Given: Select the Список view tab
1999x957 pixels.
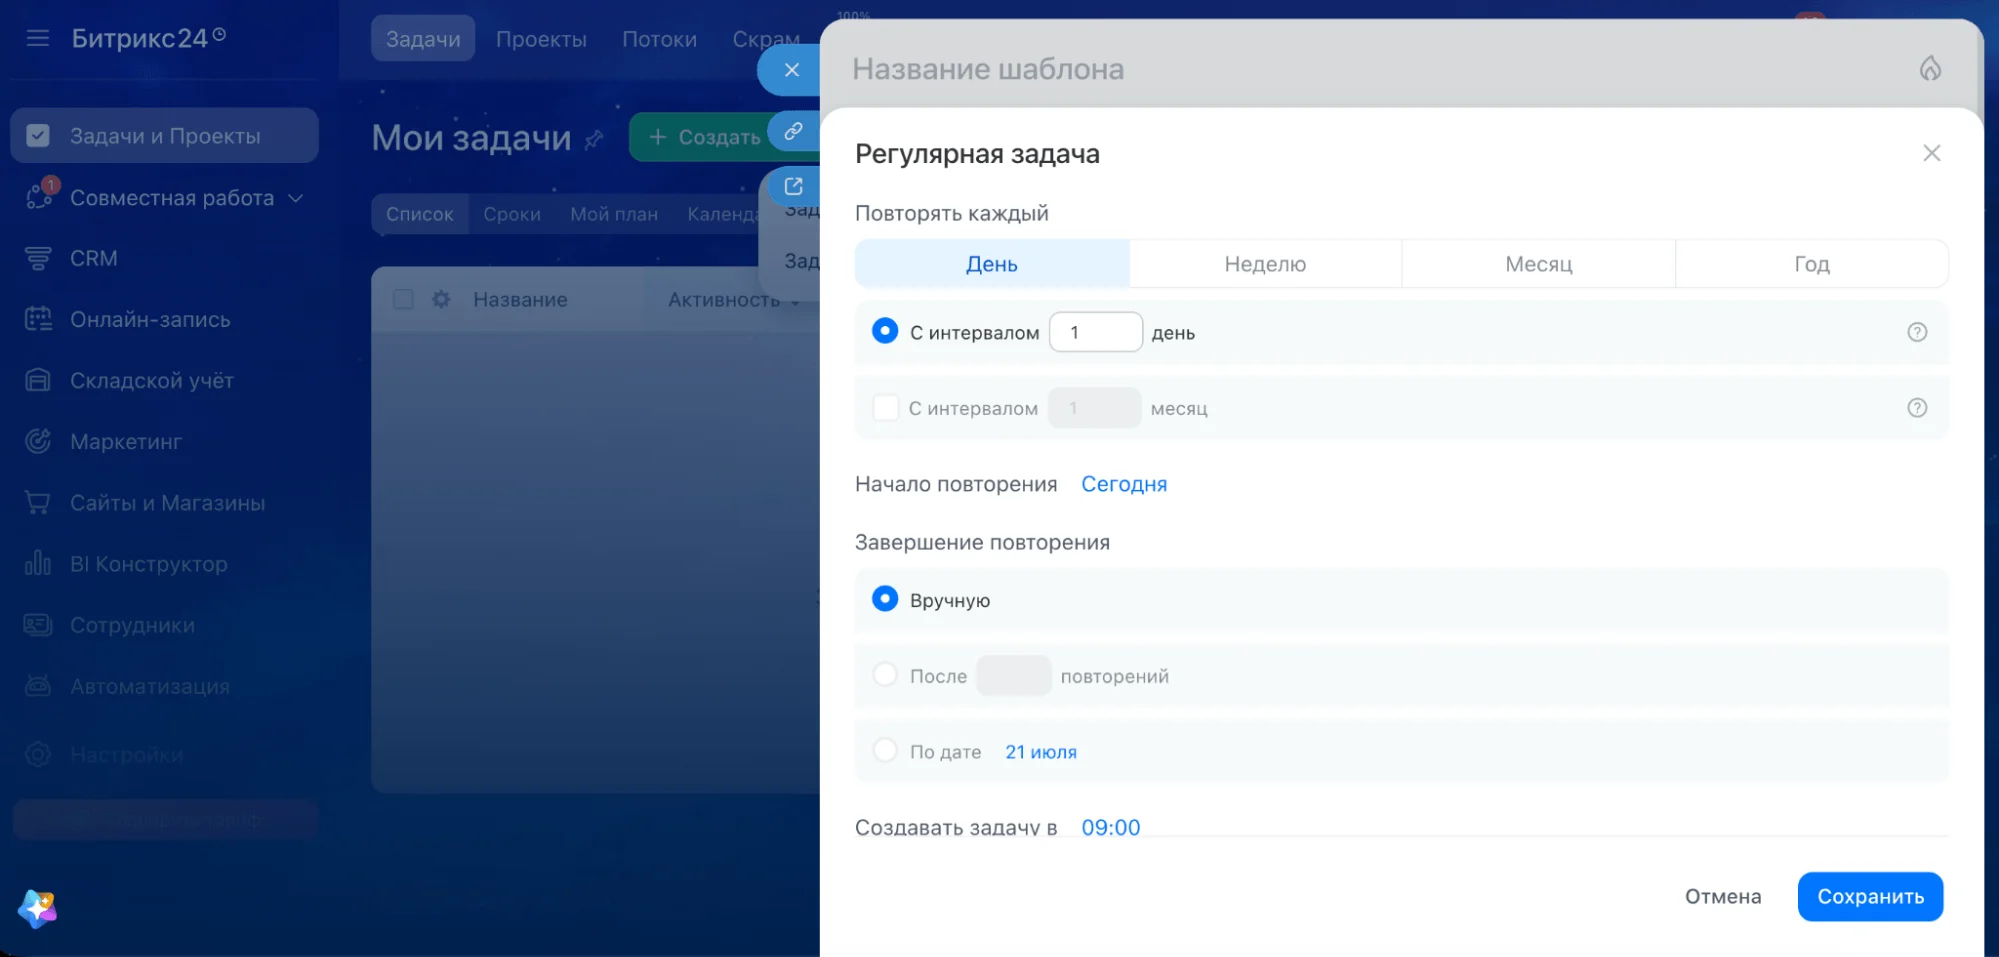Looking at the screenshot, I should tap(420, 214).
